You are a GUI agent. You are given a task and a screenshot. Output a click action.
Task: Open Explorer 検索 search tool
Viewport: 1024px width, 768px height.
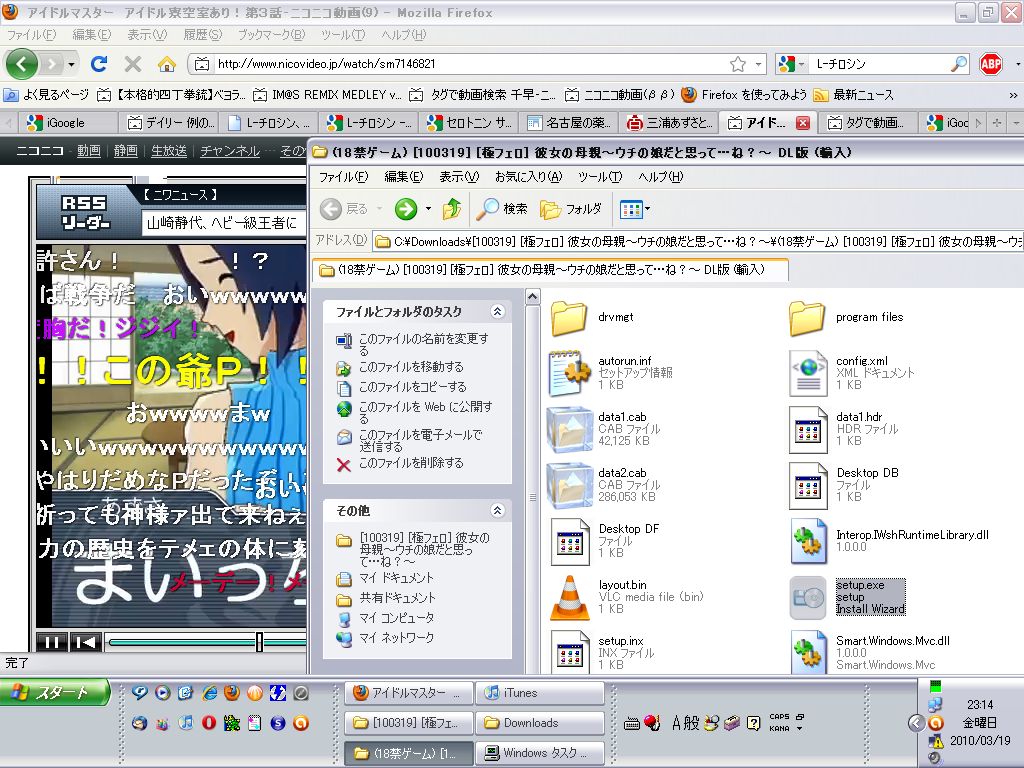click(502, 209)
